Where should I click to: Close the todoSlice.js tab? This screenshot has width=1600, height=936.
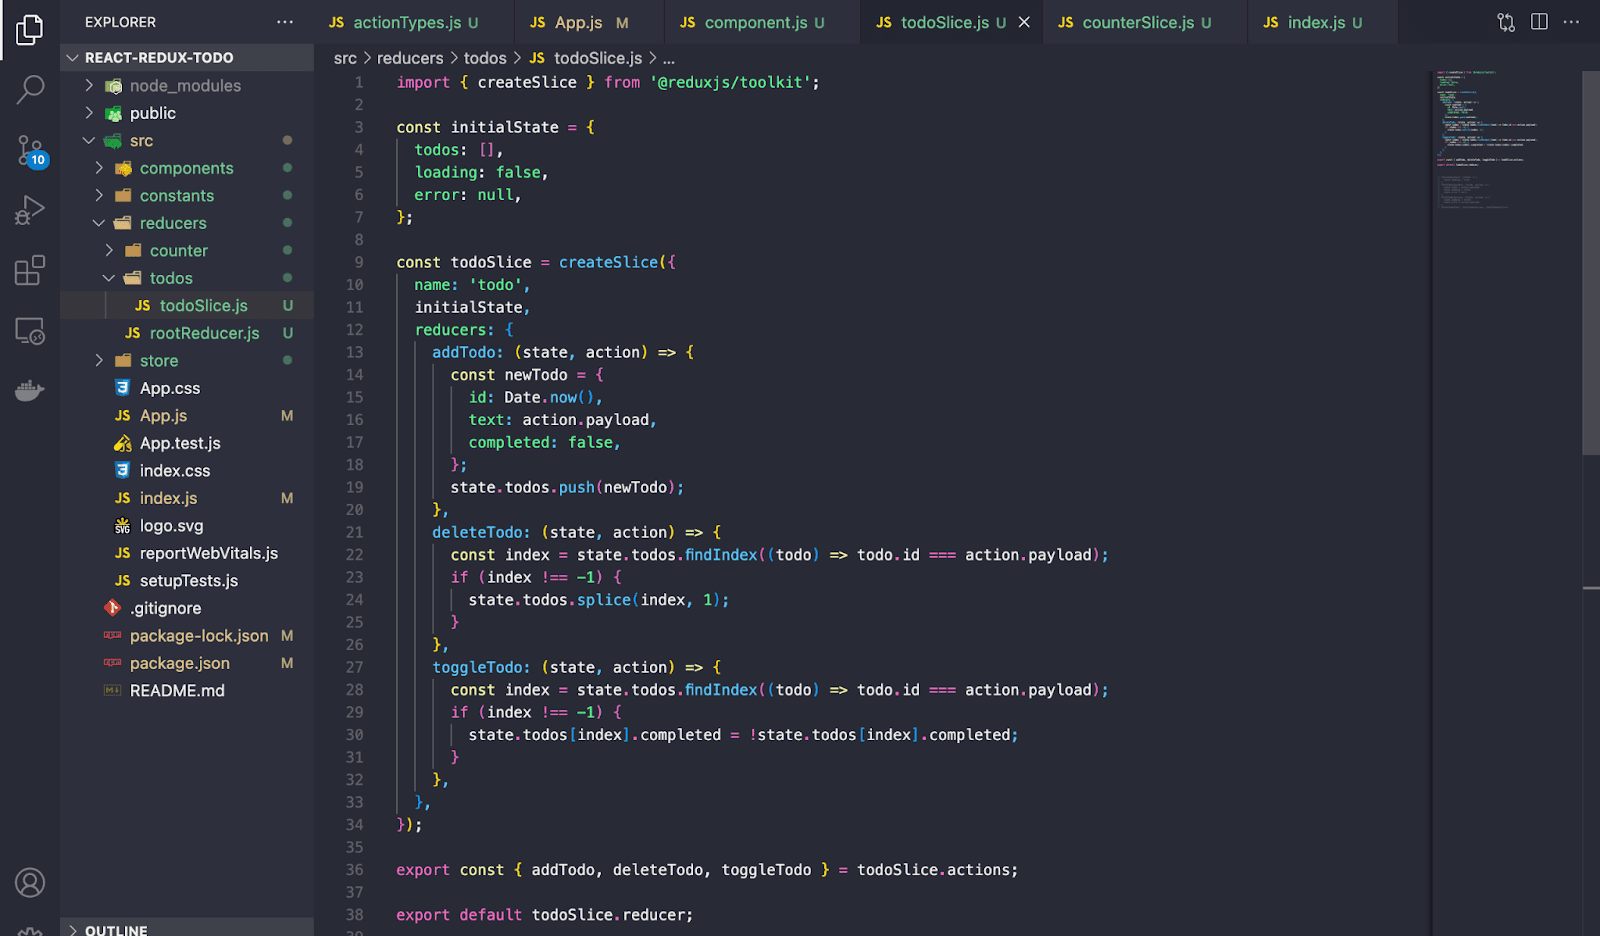click(x=1024, y=22)
